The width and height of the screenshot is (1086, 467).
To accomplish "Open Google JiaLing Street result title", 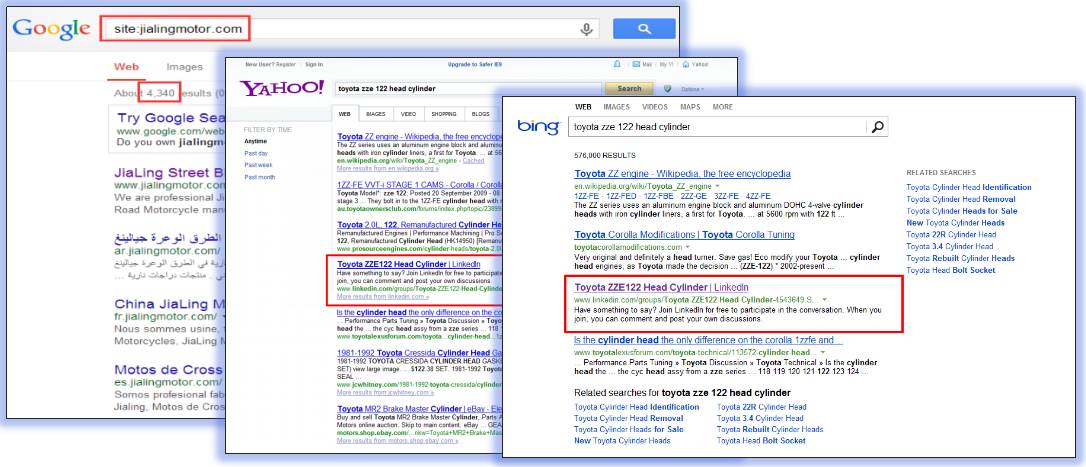I will (169, 172).
